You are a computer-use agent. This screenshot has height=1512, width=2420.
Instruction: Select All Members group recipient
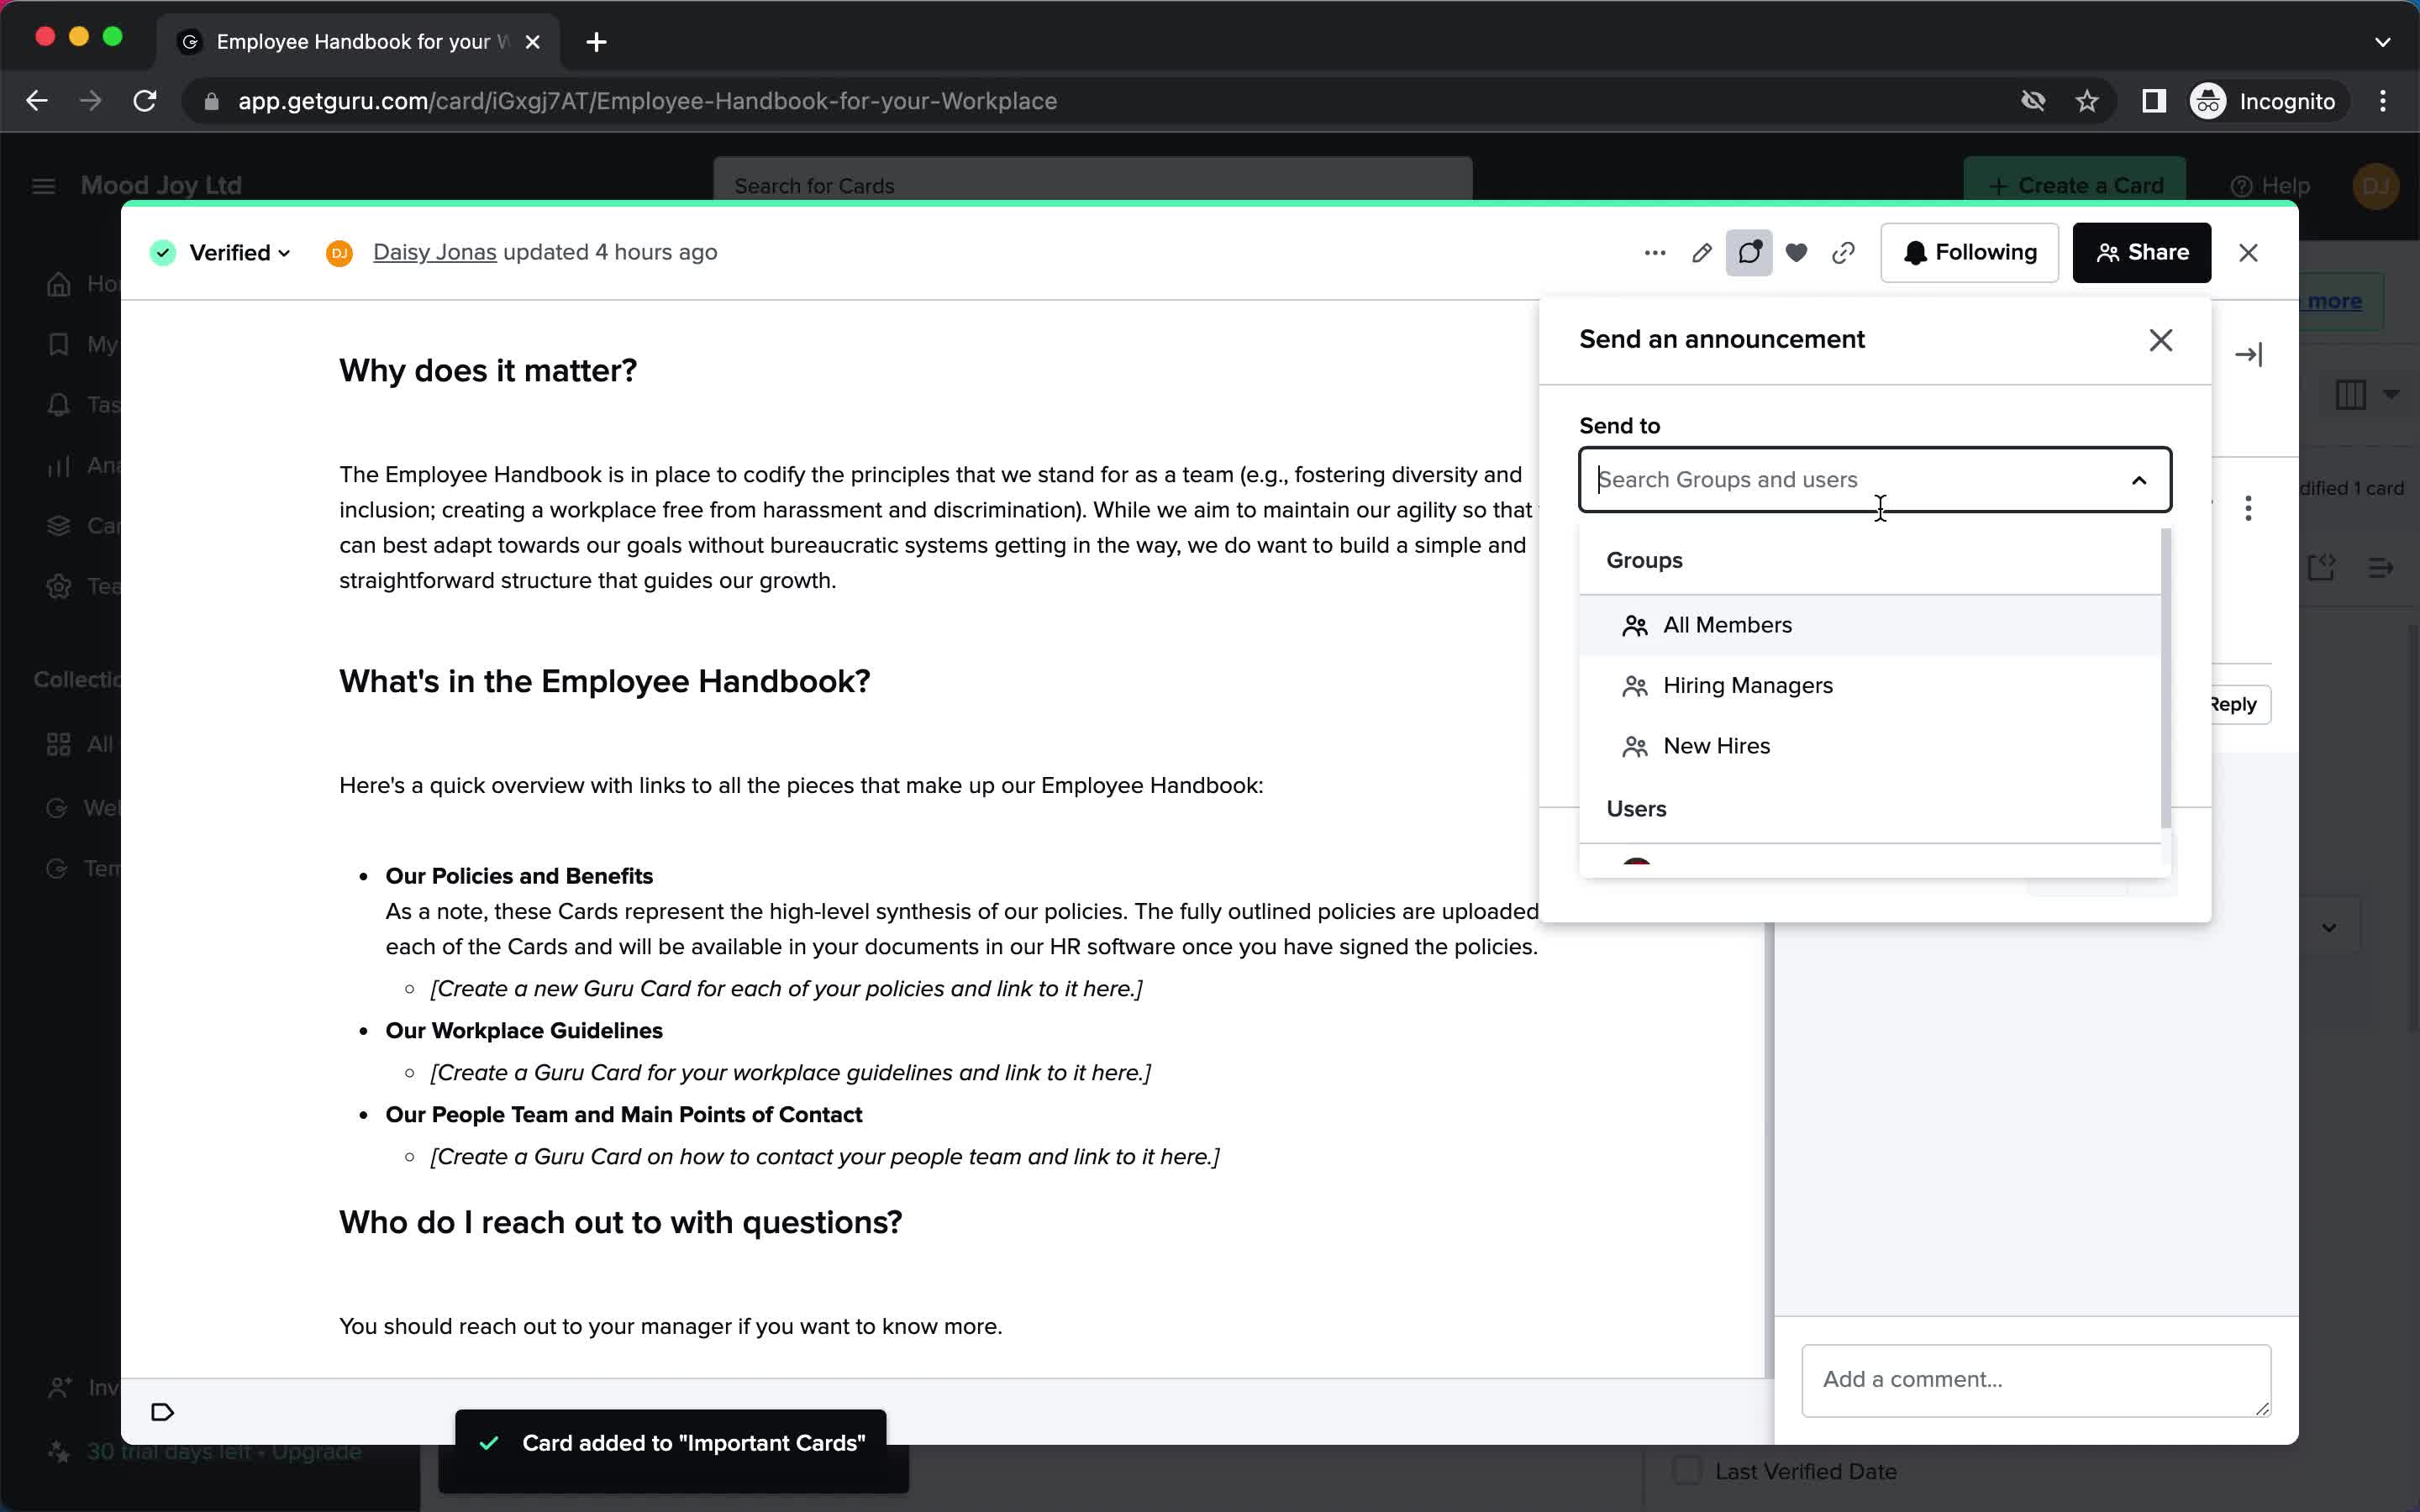coord(1727,623)
